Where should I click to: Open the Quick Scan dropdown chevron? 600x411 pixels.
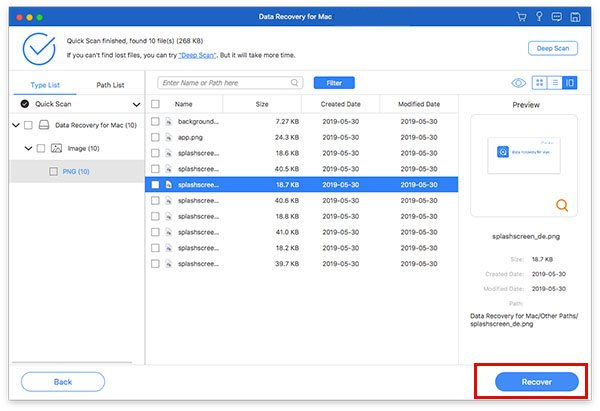click(x=136, y=104)
